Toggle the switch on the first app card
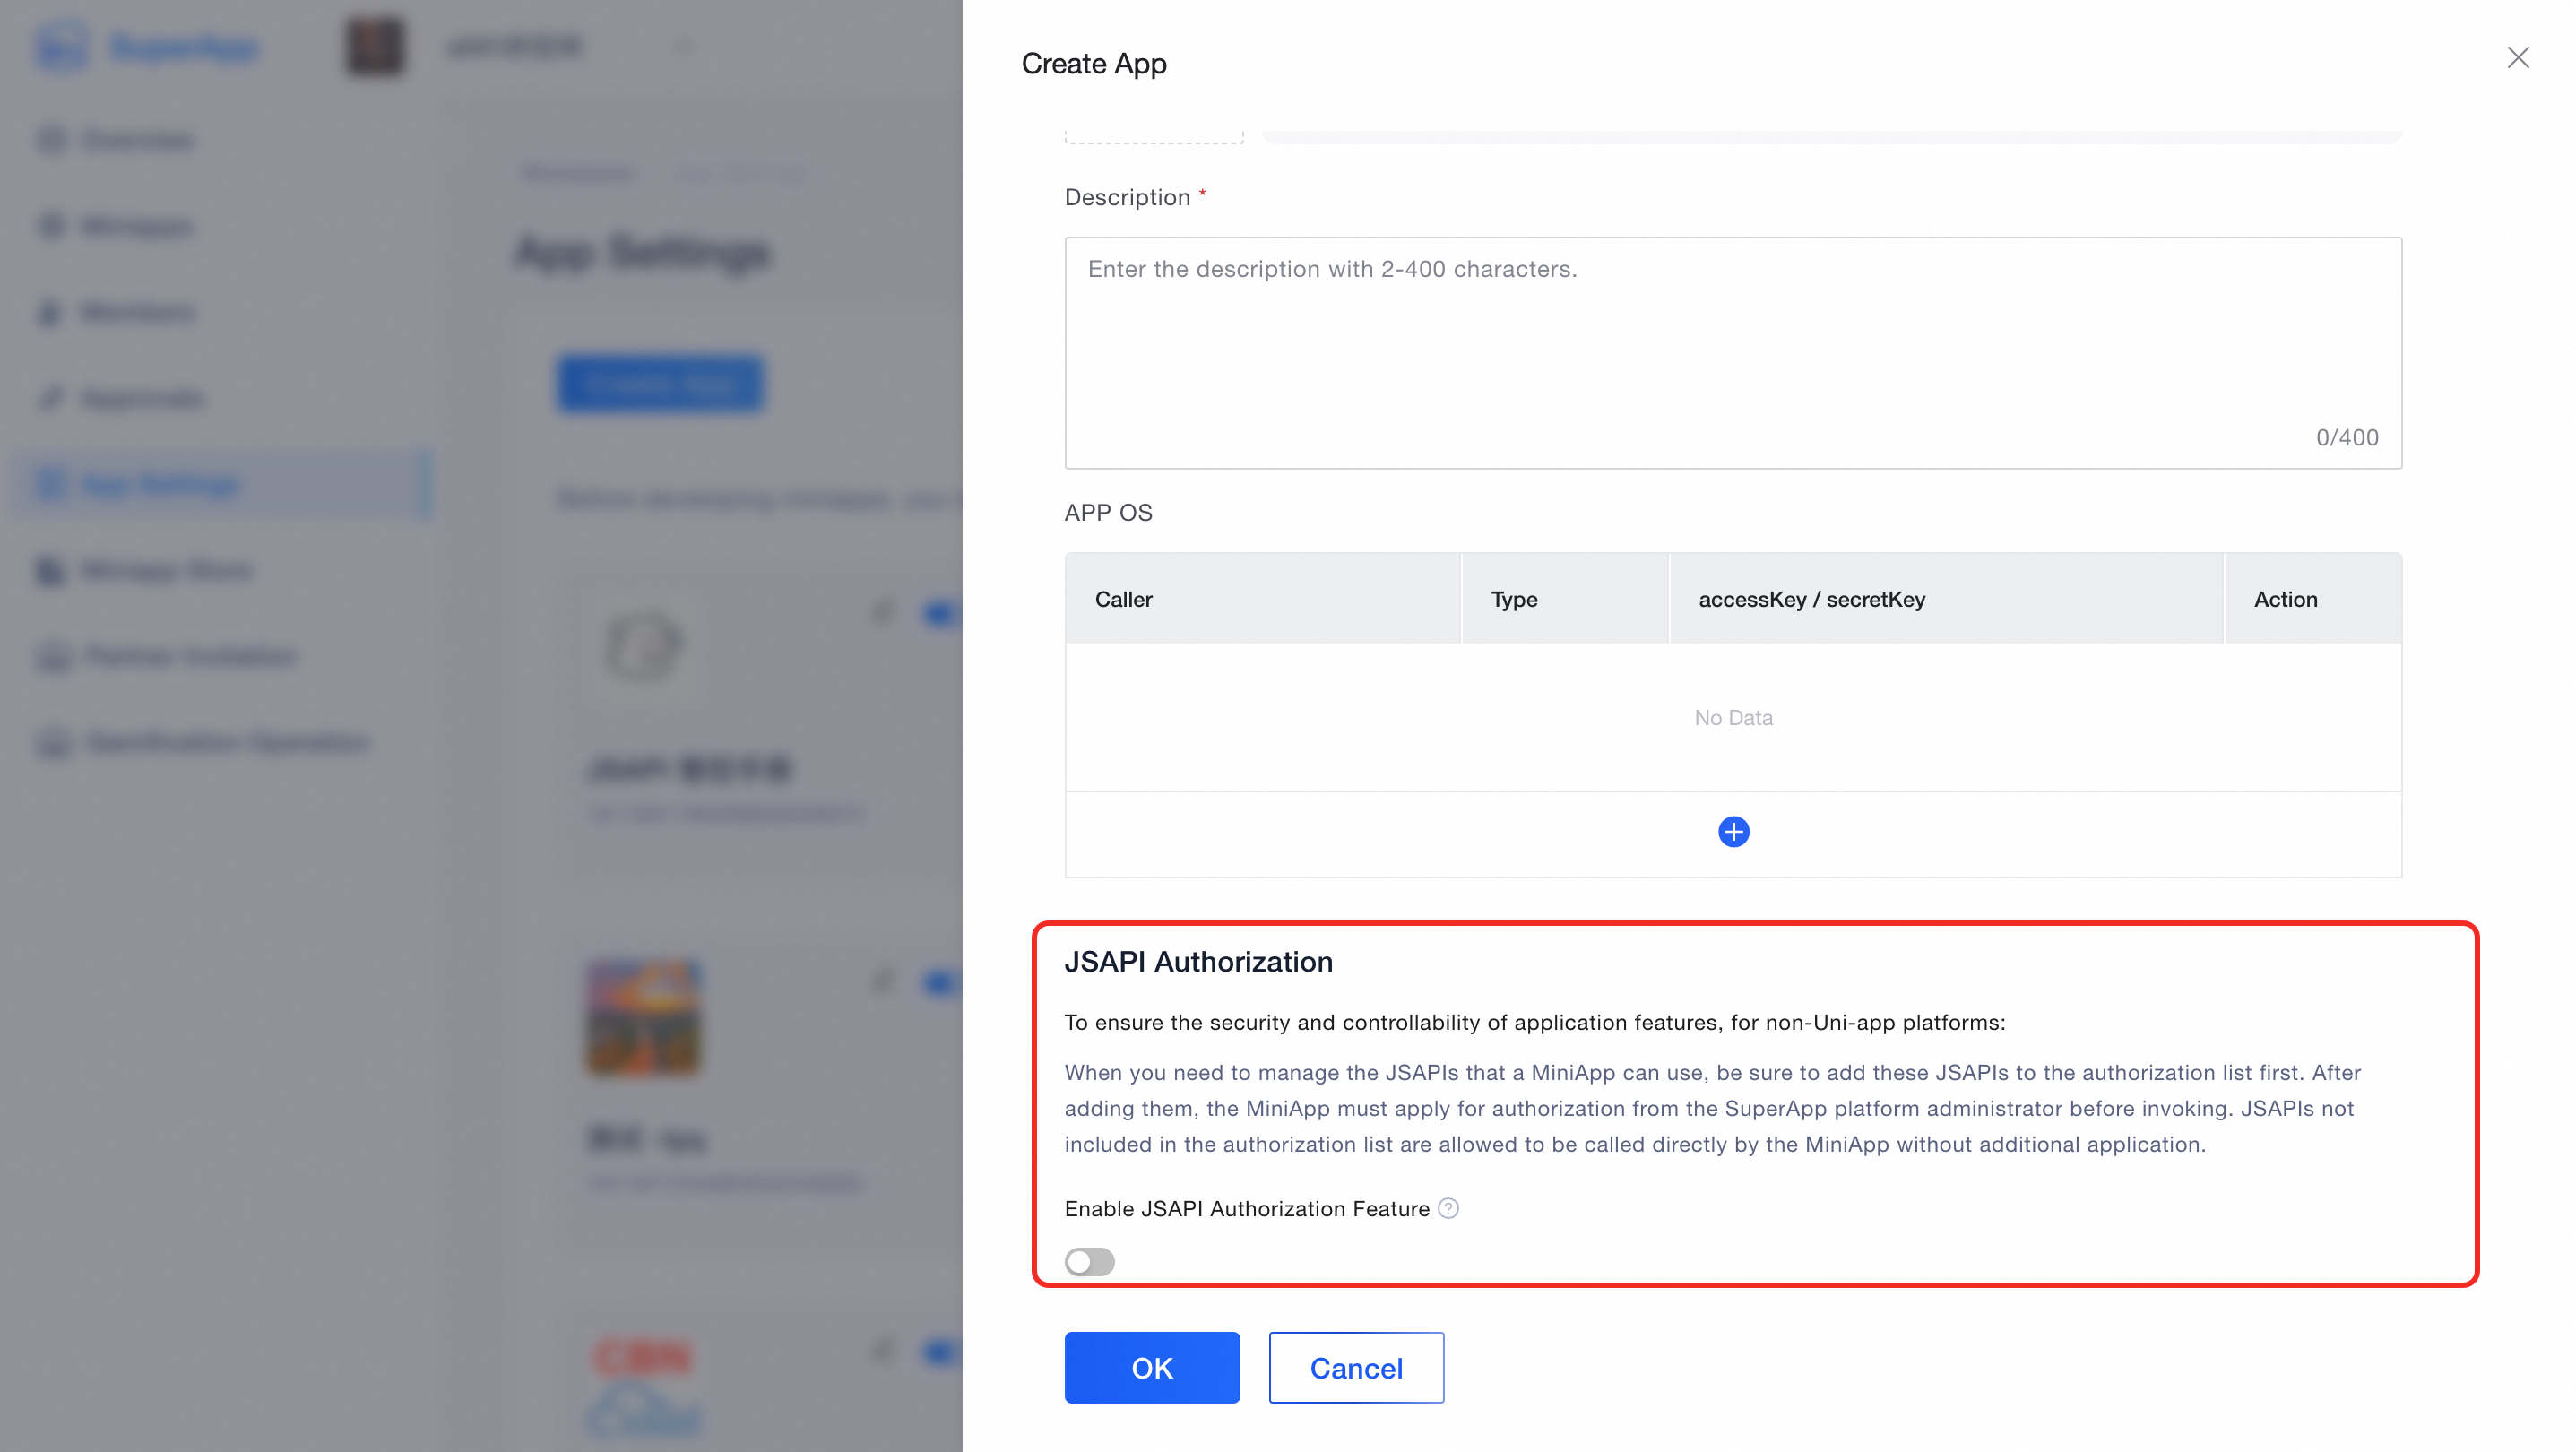This screenshot has width=2576, height=1452. pos(941,612)
